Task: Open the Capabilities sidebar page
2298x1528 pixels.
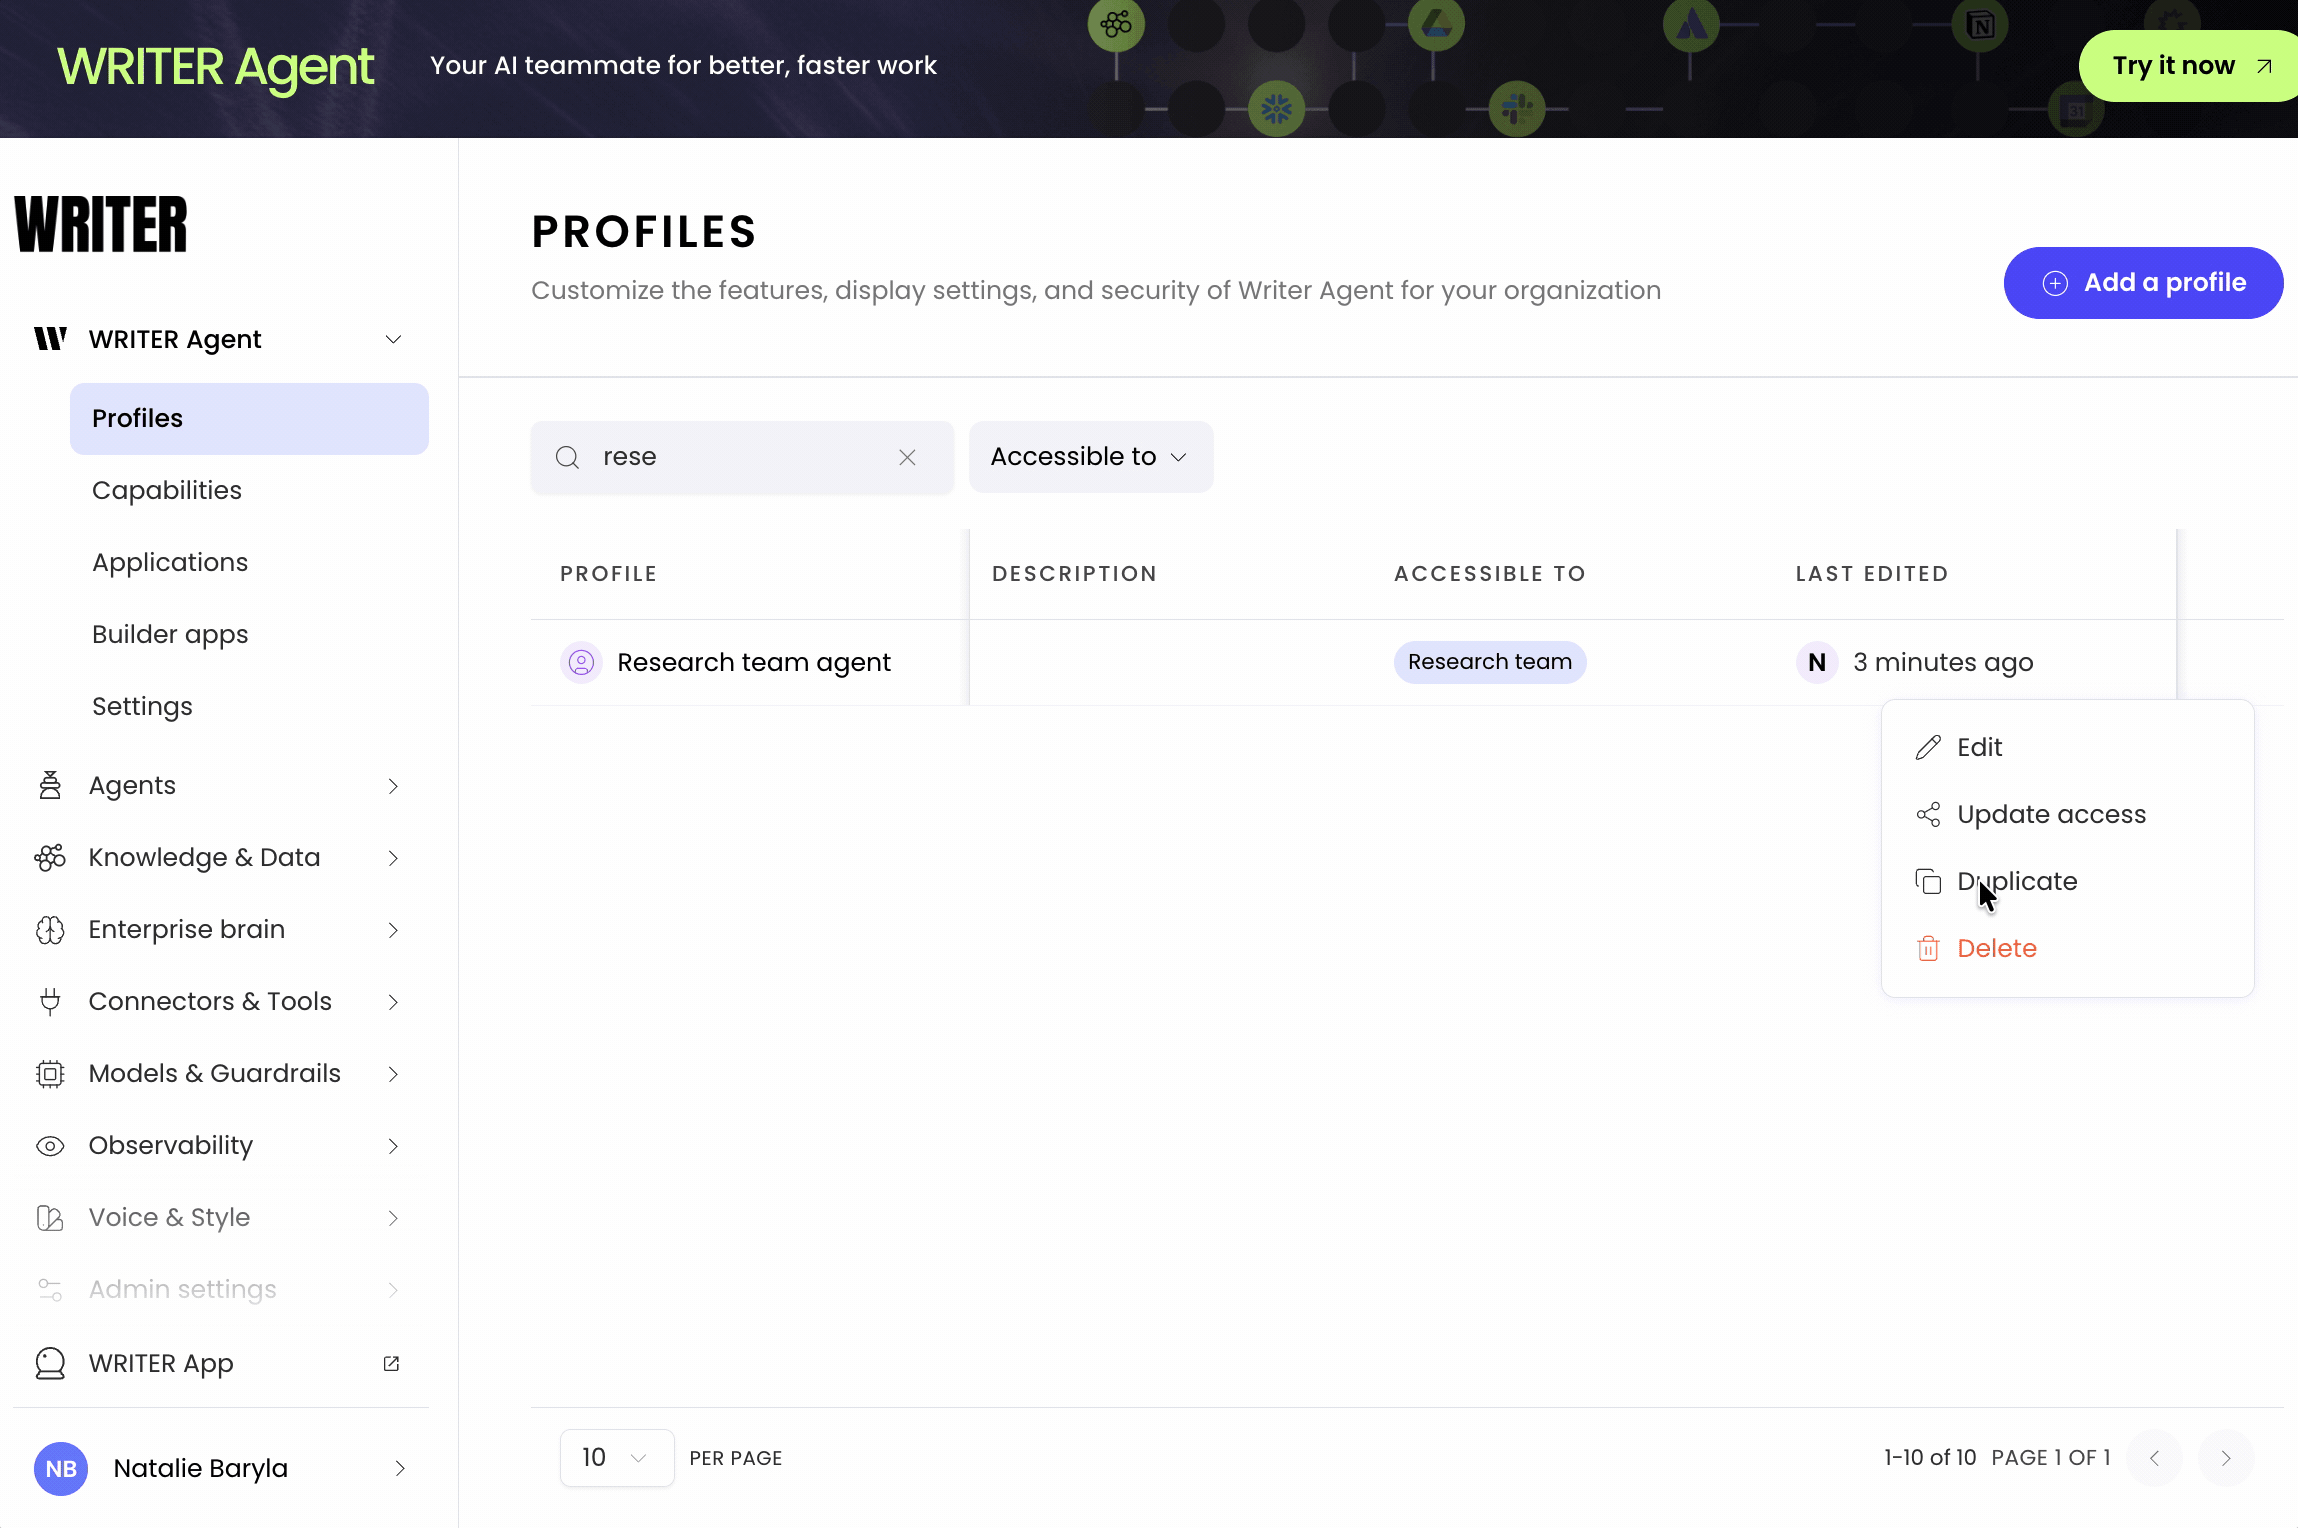Action: coord(167,490)
